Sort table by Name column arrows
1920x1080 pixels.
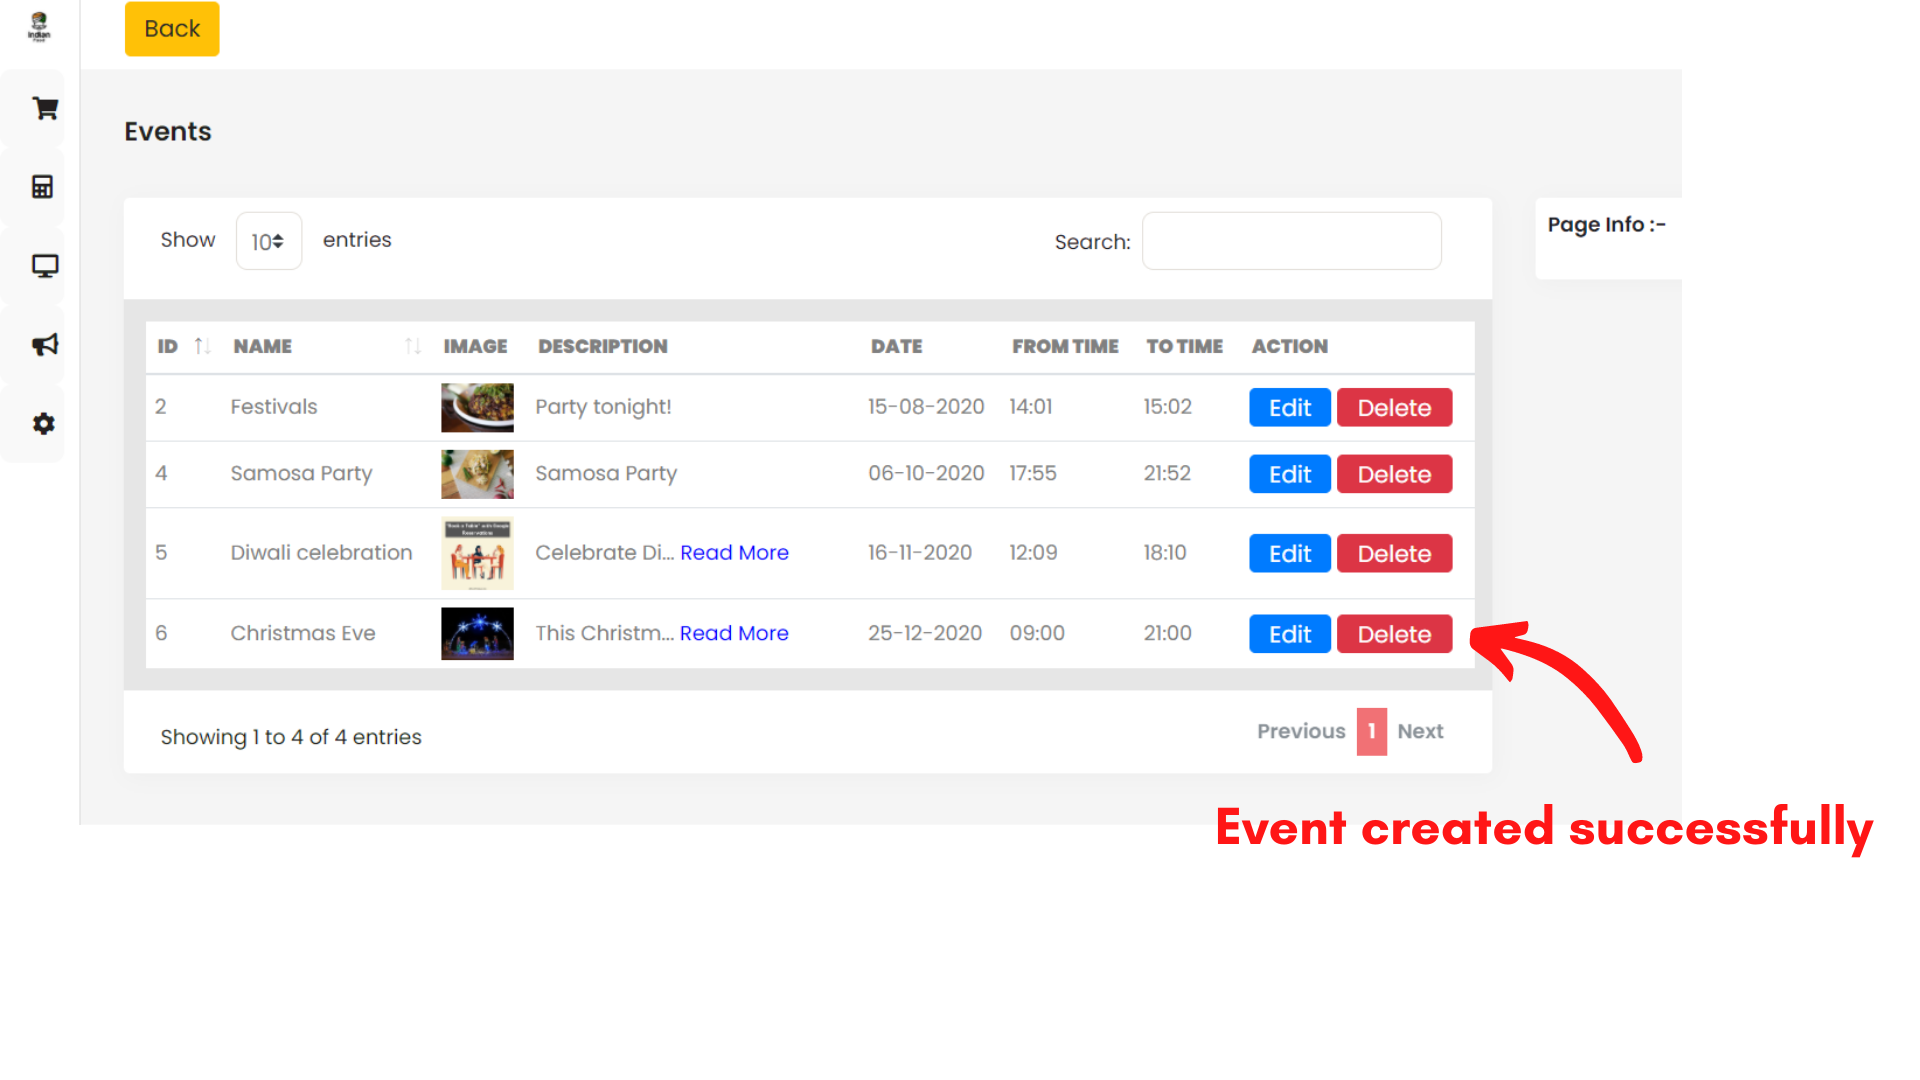click(412, 346)
